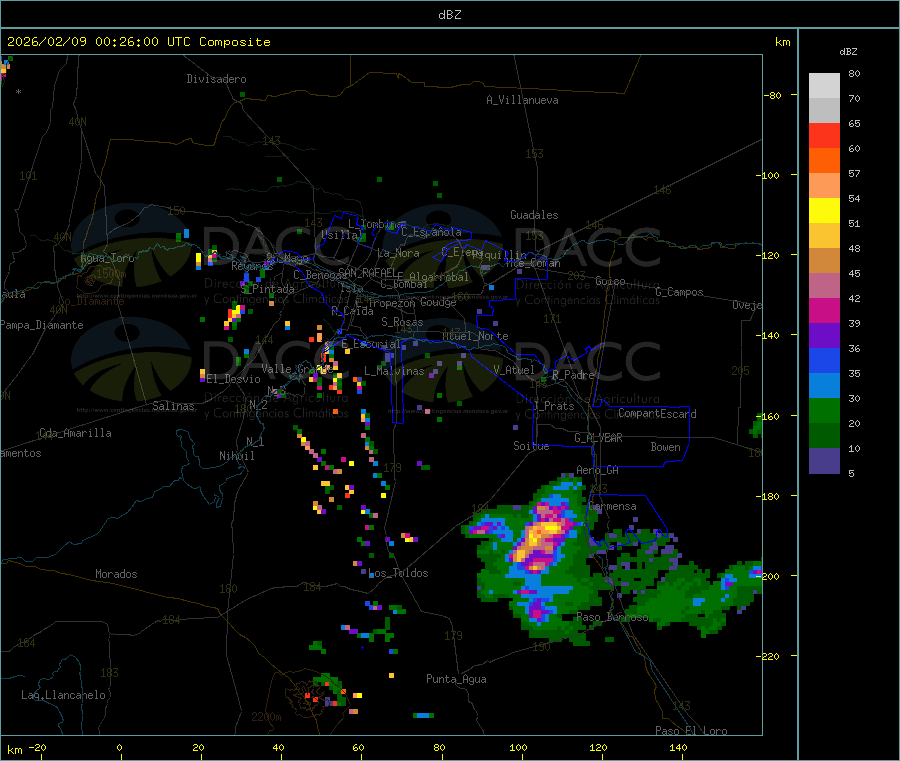Click the El_Desvio map label

(x=234, y=379)
